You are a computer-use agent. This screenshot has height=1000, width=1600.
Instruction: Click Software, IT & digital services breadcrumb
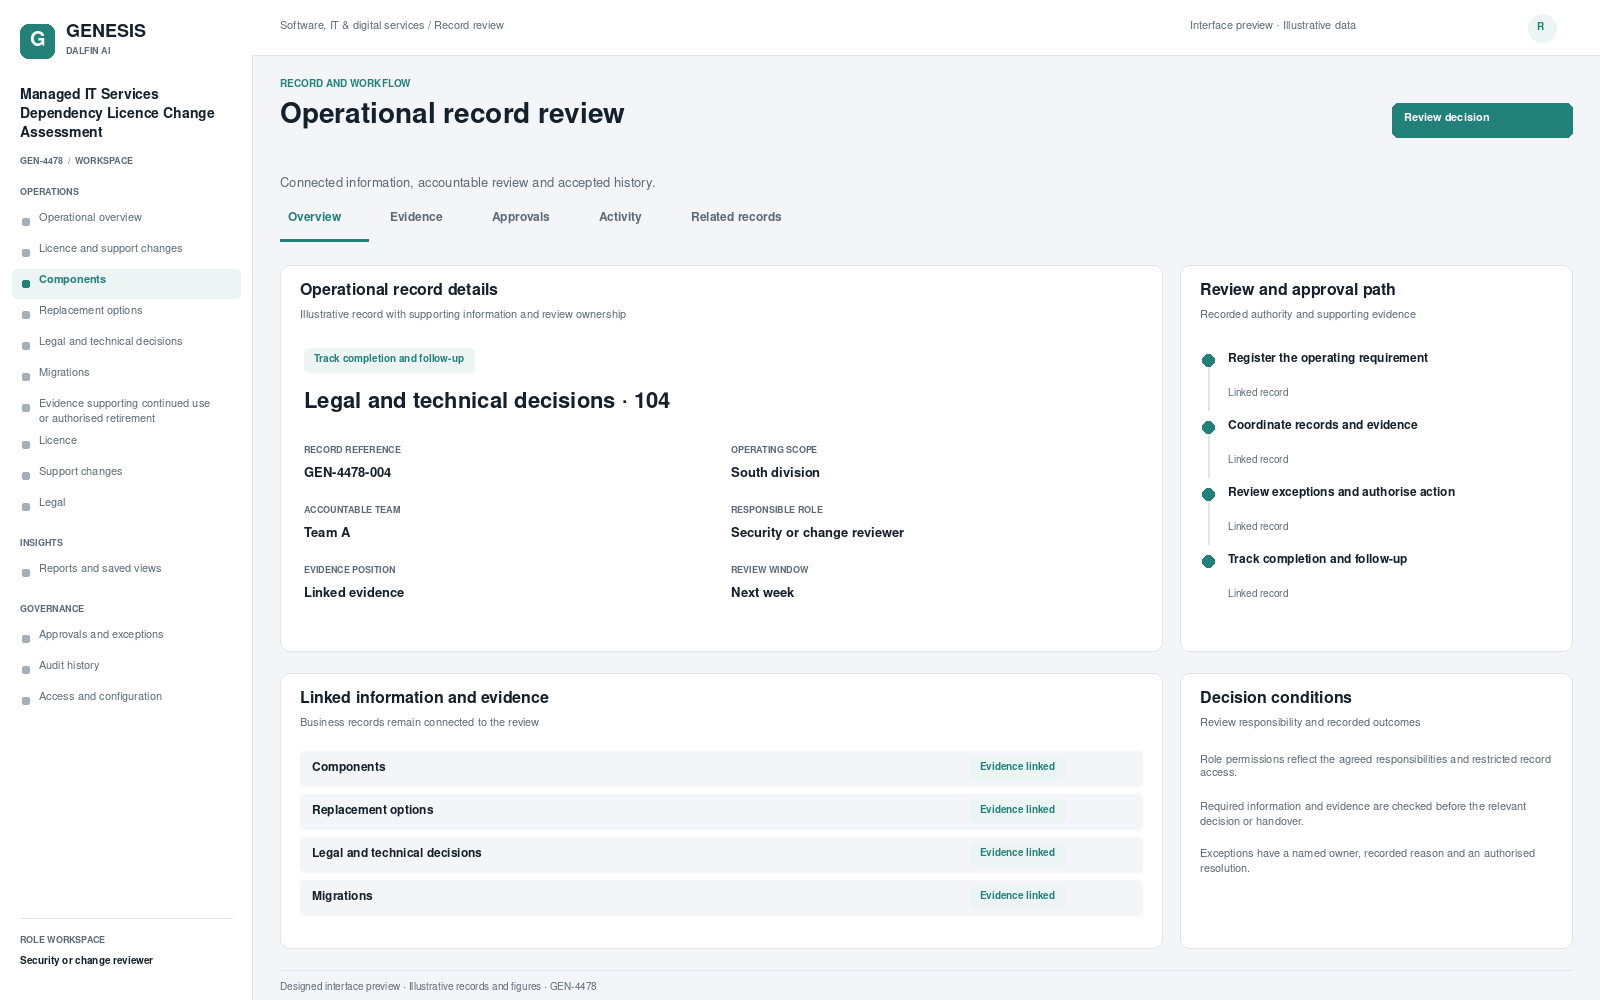point(352,26)
